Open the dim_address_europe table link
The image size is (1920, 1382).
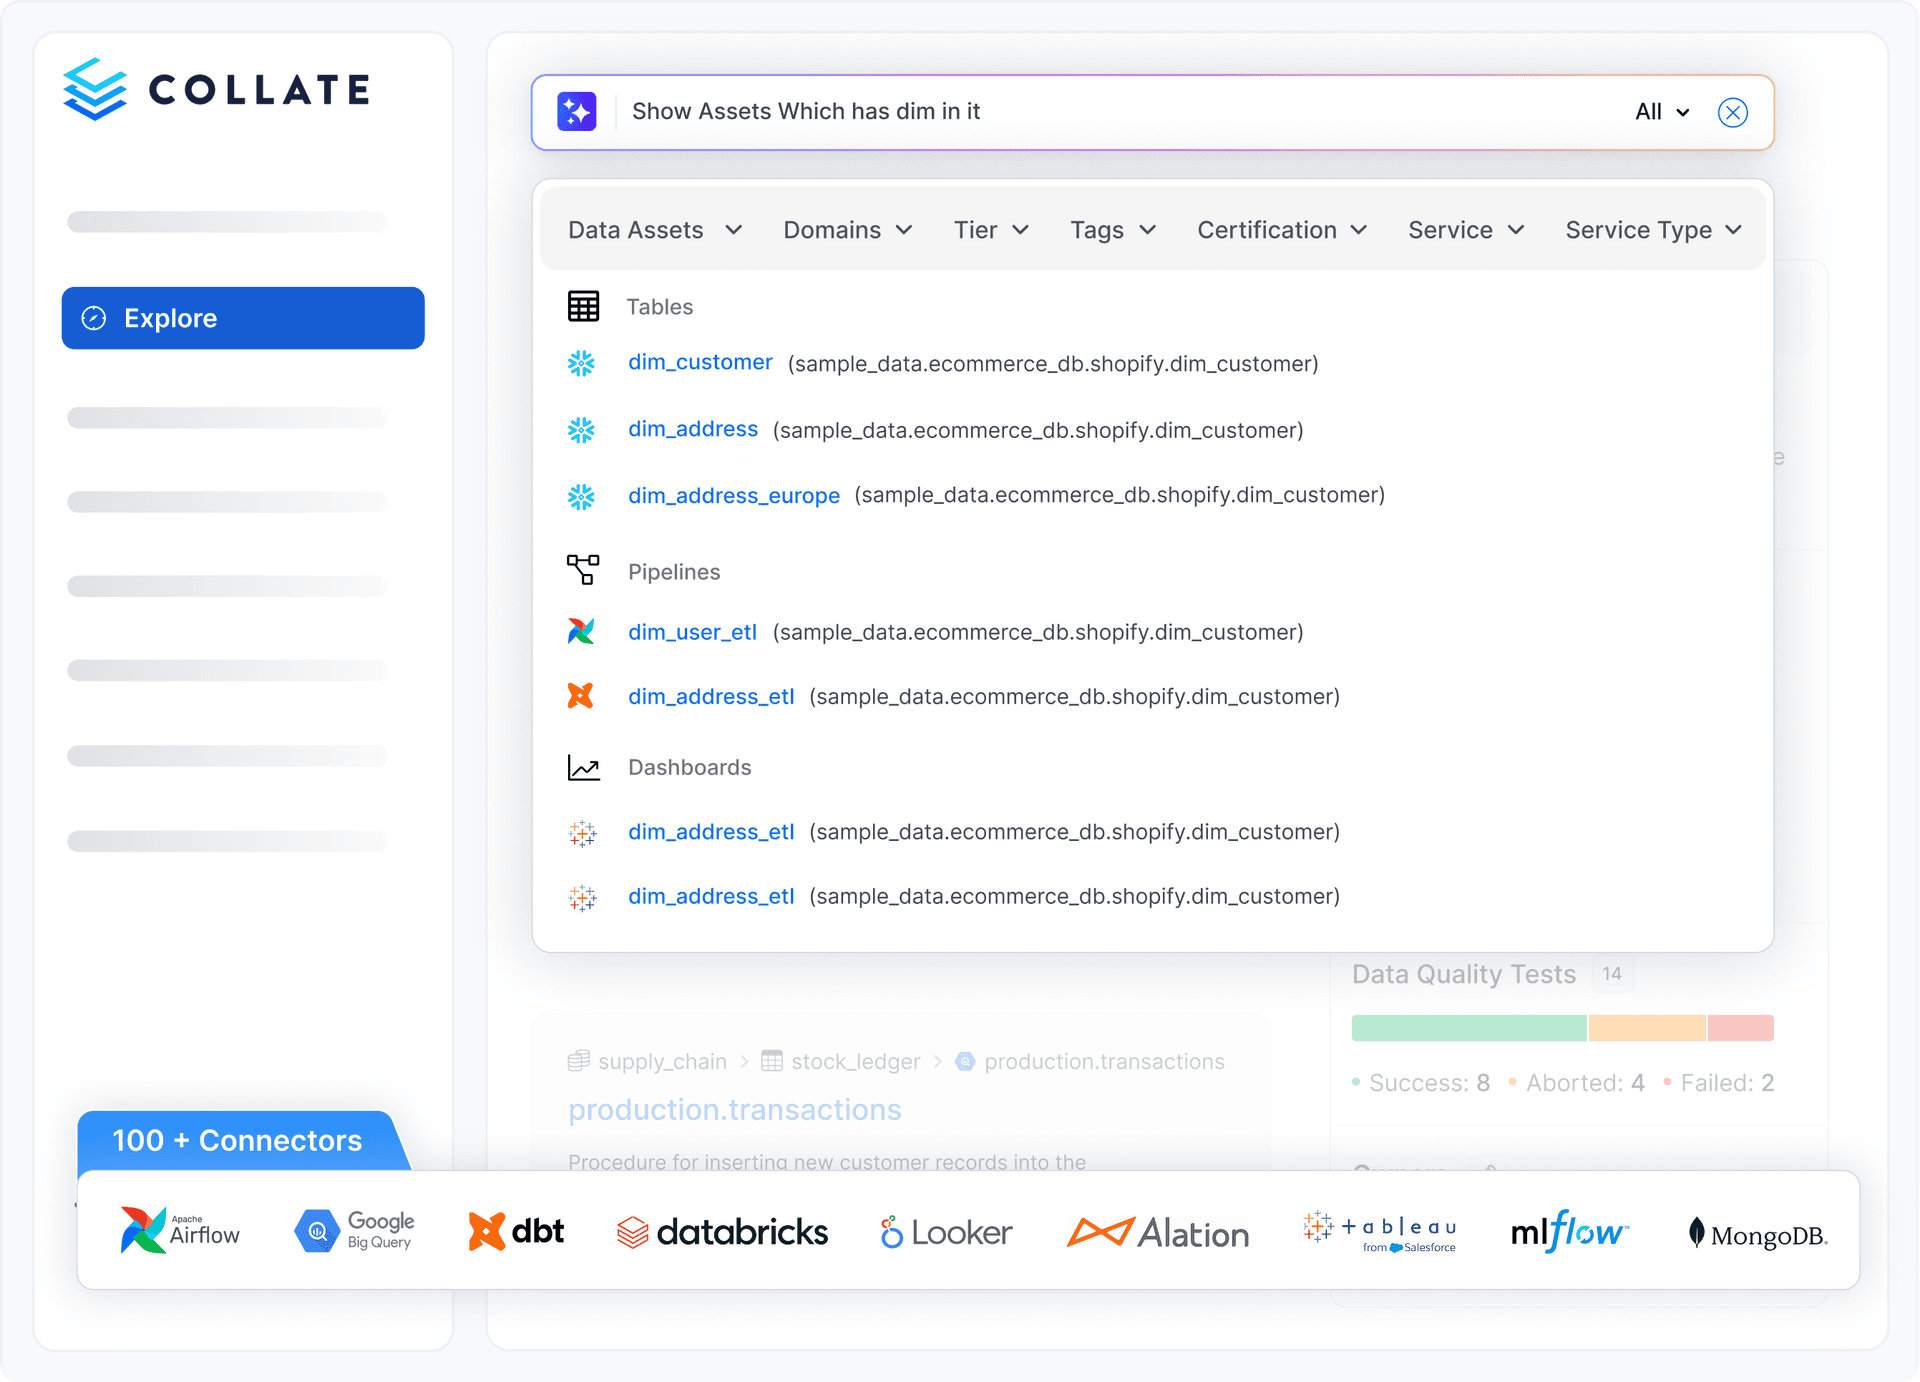tap(733, 495)
